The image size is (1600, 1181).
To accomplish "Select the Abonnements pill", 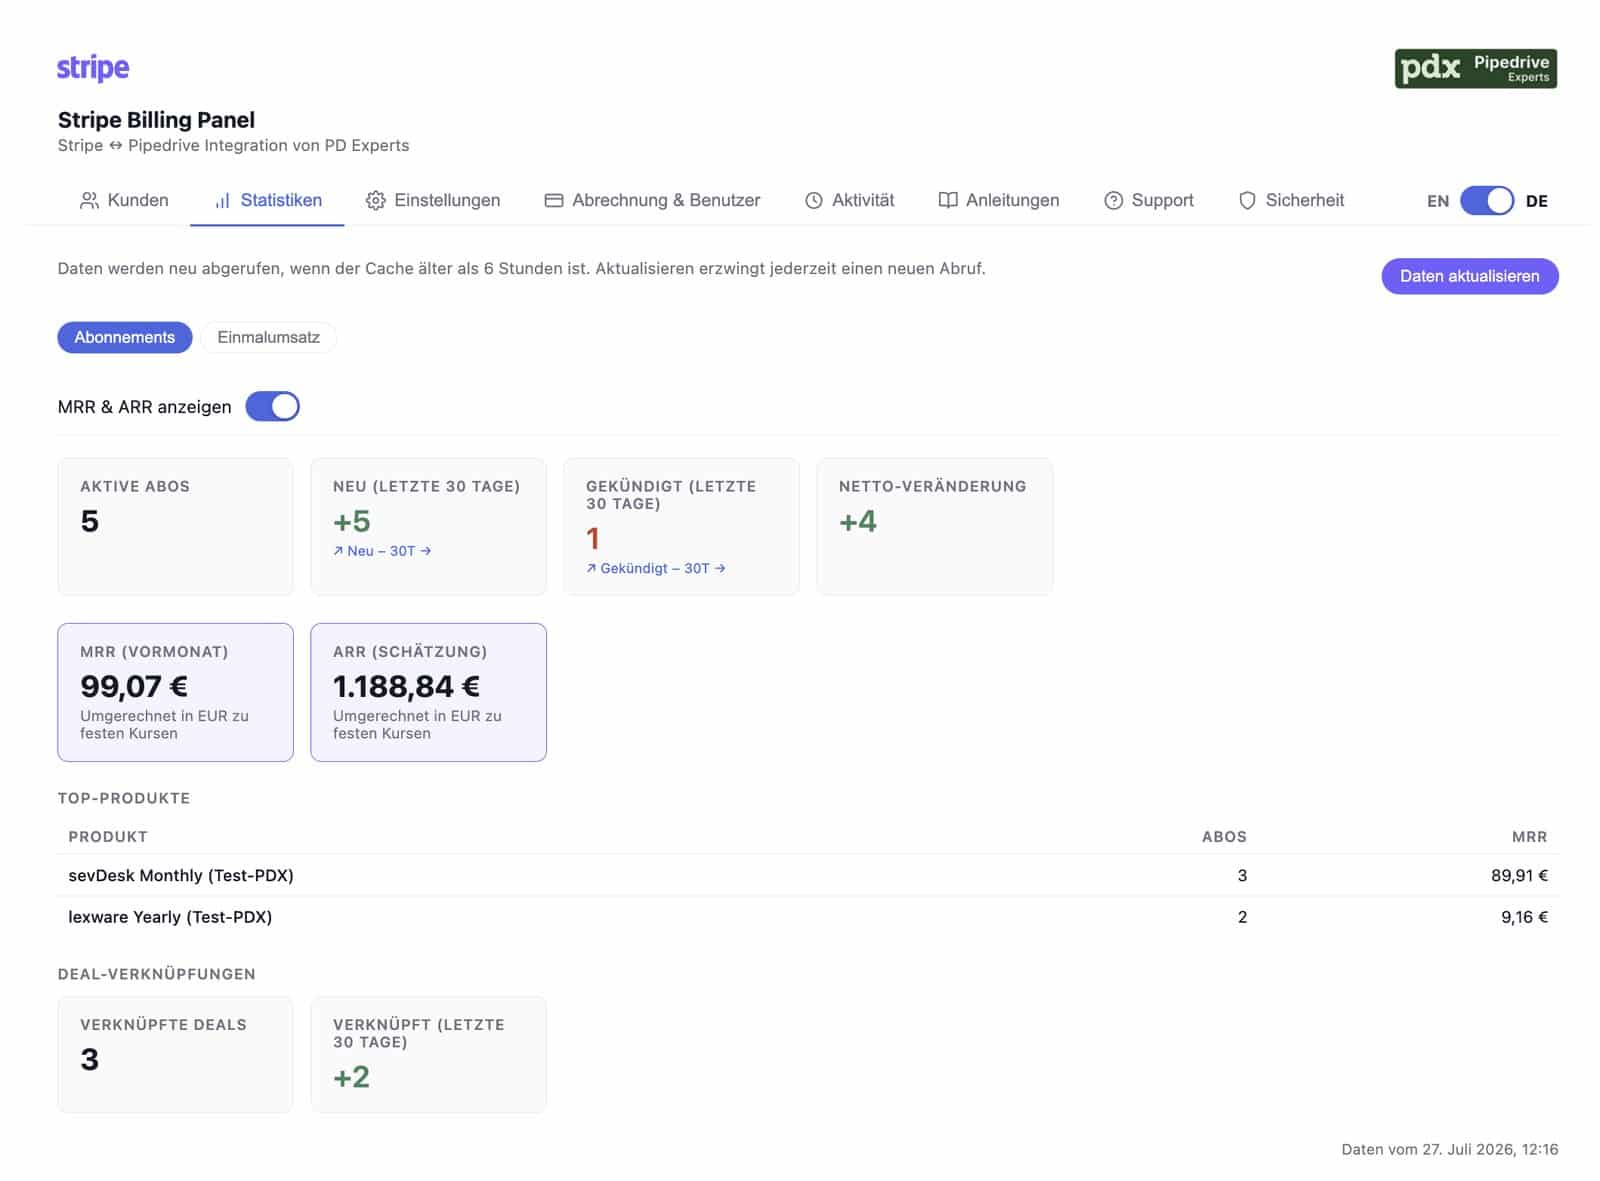I will coord(125,337).
